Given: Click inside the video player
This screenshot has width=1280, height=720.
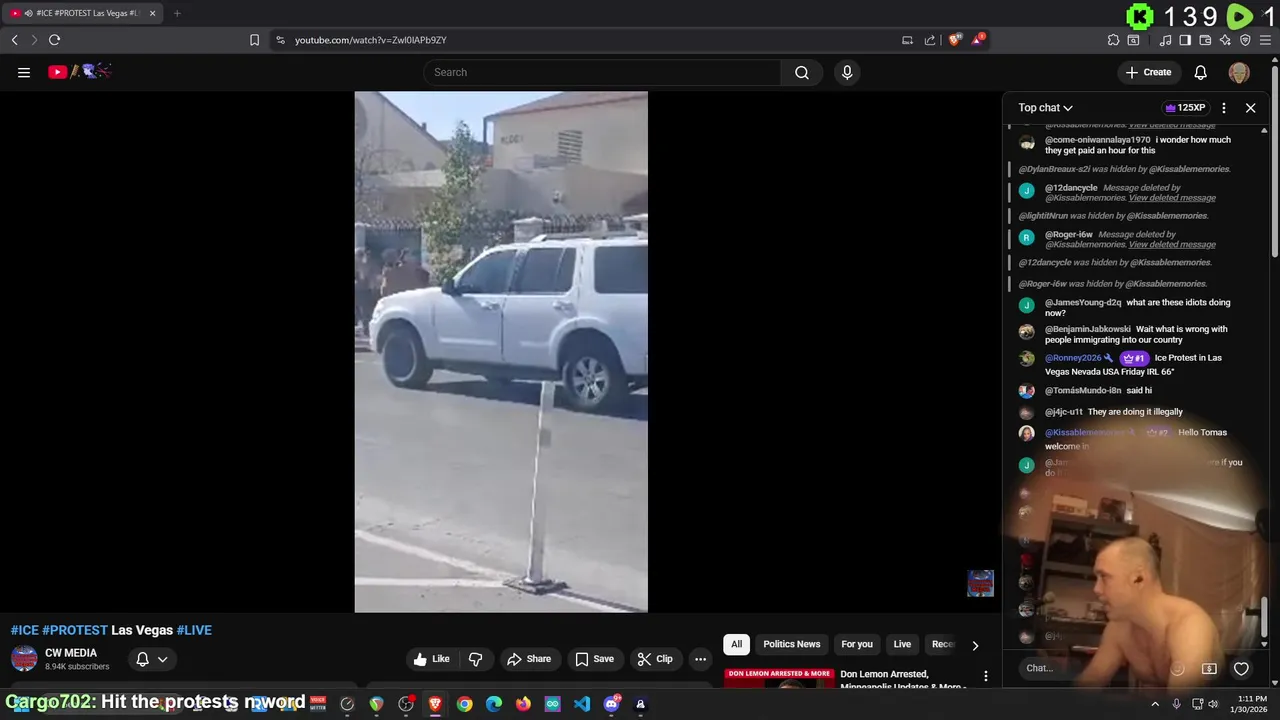Looking at the screenshot, I should coord(501,351).
